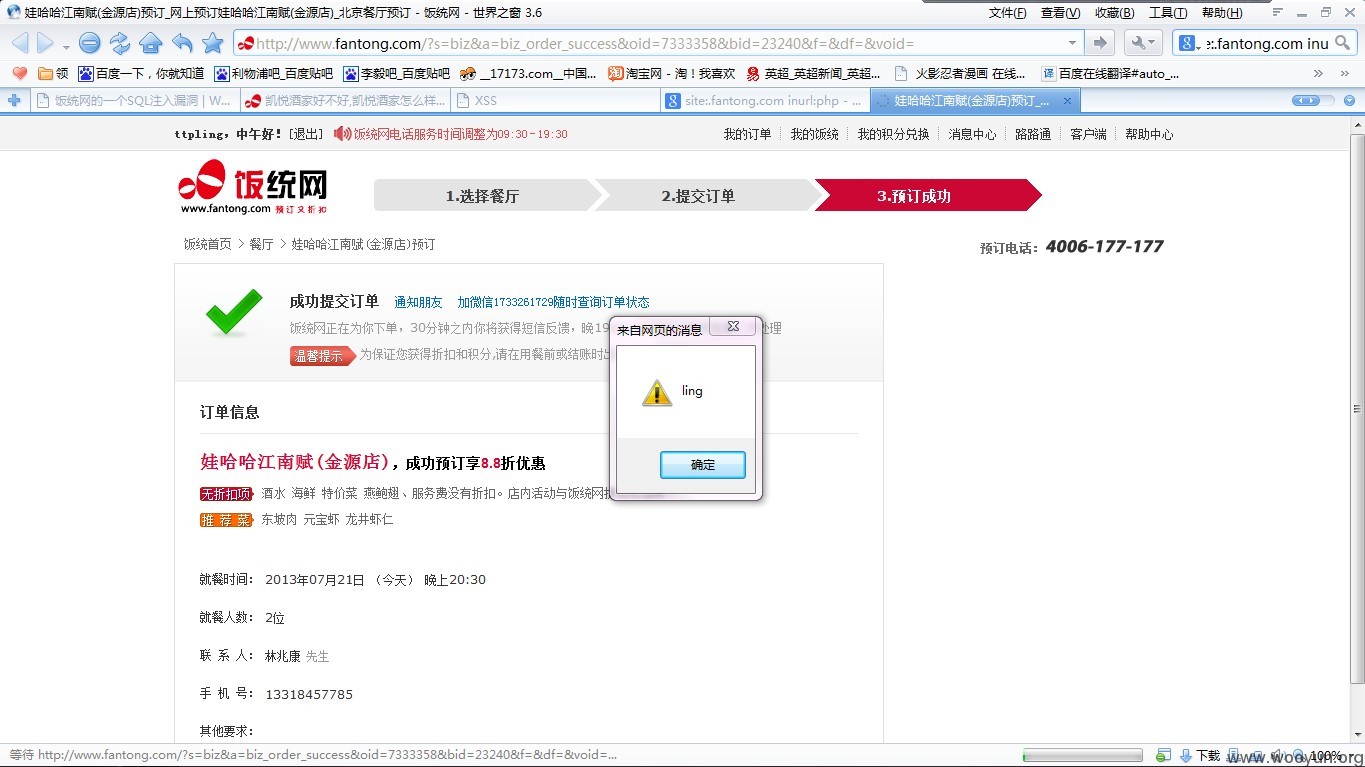Viewport: 1365px width, 767px height.
Task: Open the 利物浦吧_百度贴吧 bookmark
Action: pyautogui.click(x=273, y=73)
